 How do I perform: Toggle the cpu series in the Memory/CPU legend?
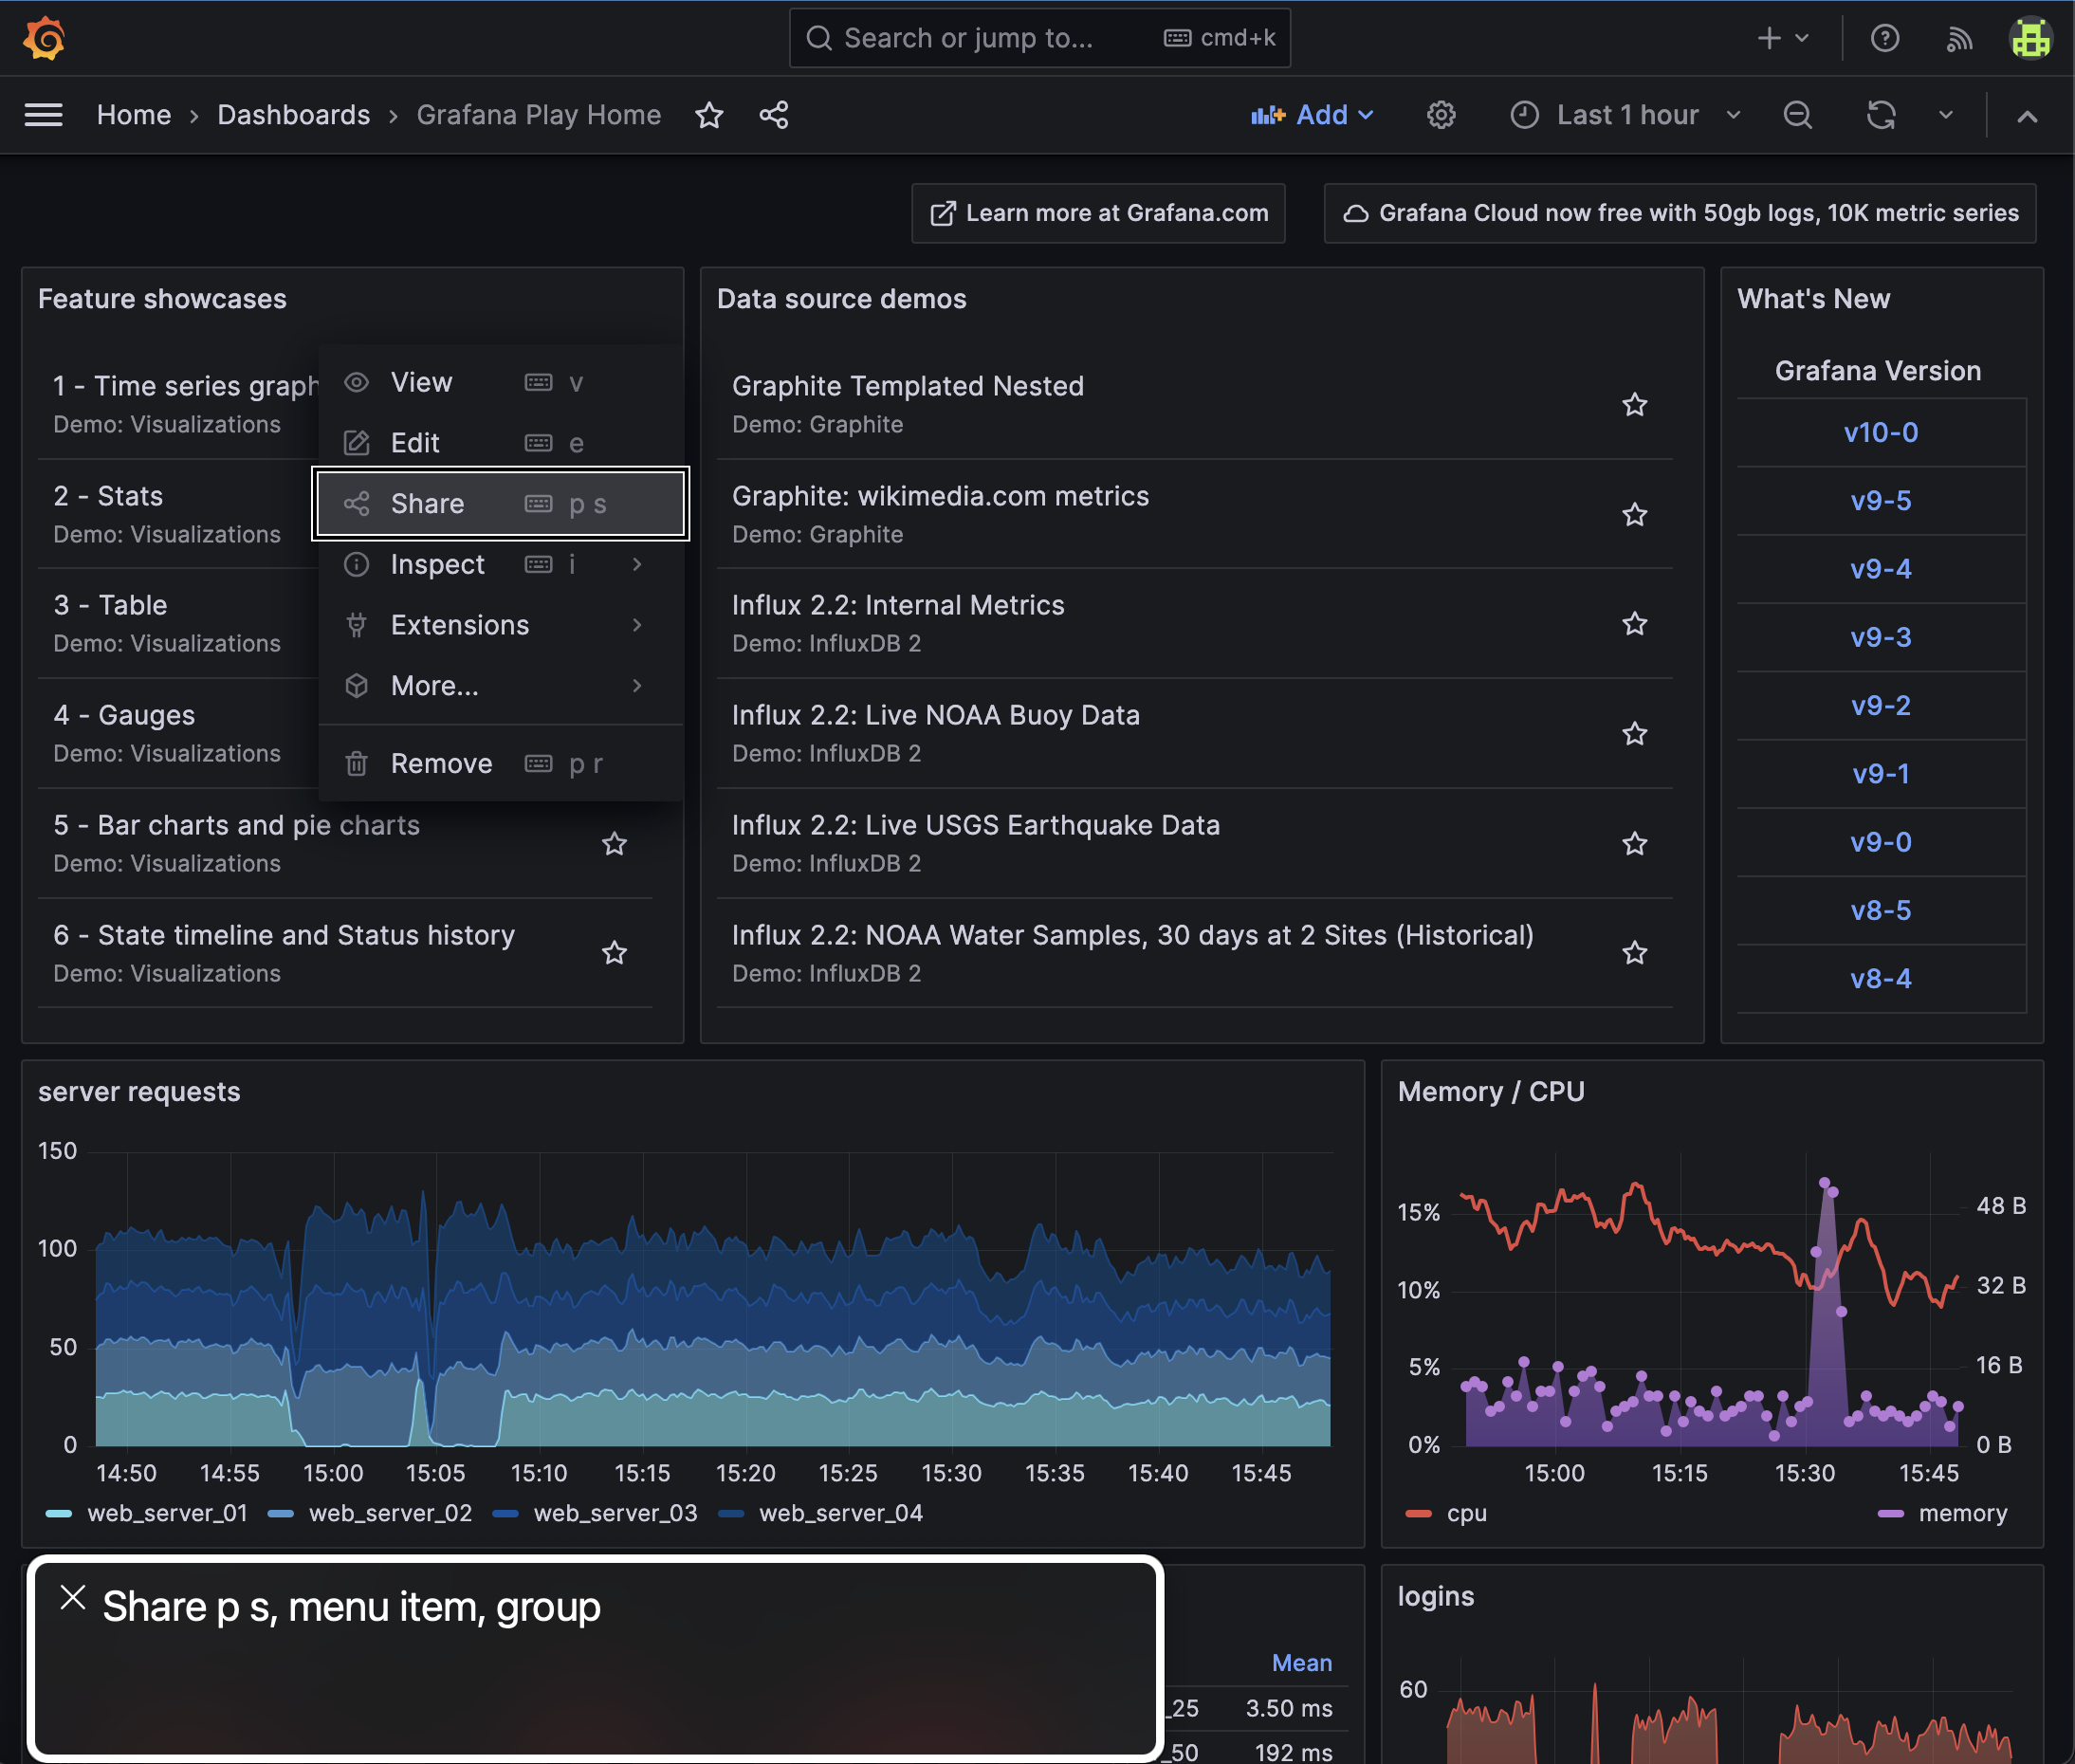[x=1466, y=1513]
